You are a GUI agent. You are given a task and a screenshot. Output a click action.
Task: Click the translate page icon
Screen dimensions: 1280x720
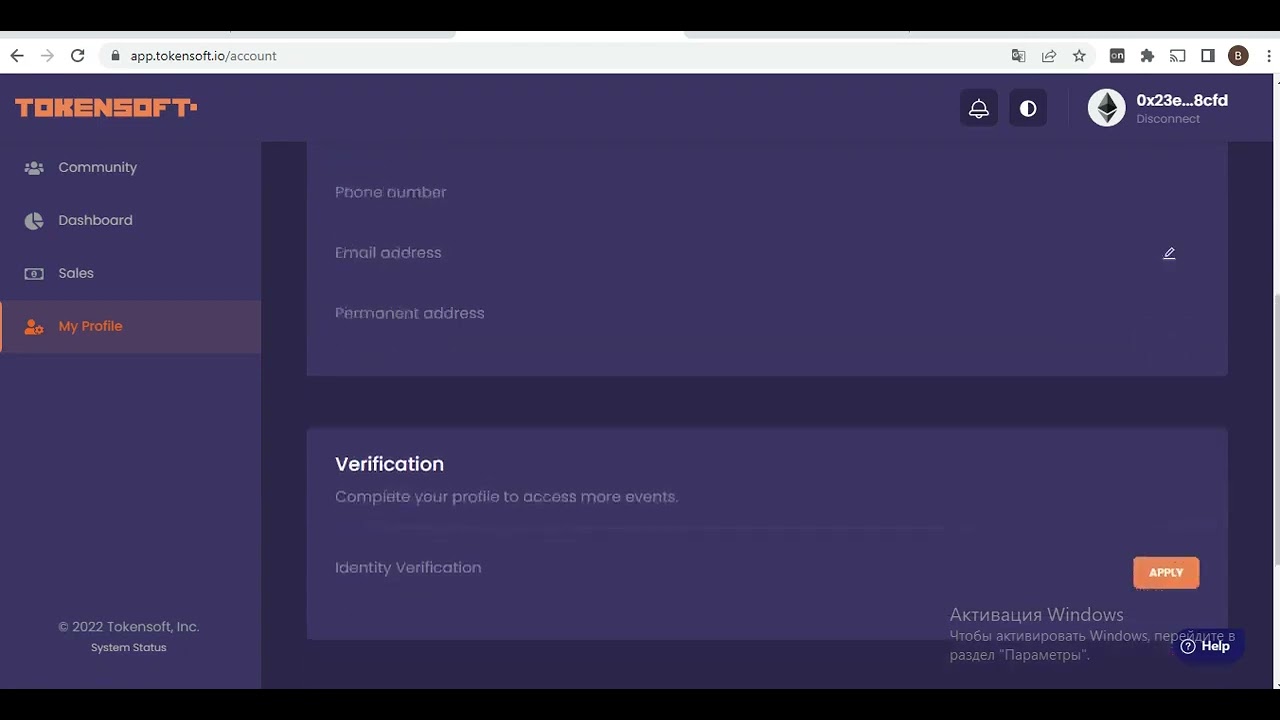pyautogui.click(x=1019, y=56)
